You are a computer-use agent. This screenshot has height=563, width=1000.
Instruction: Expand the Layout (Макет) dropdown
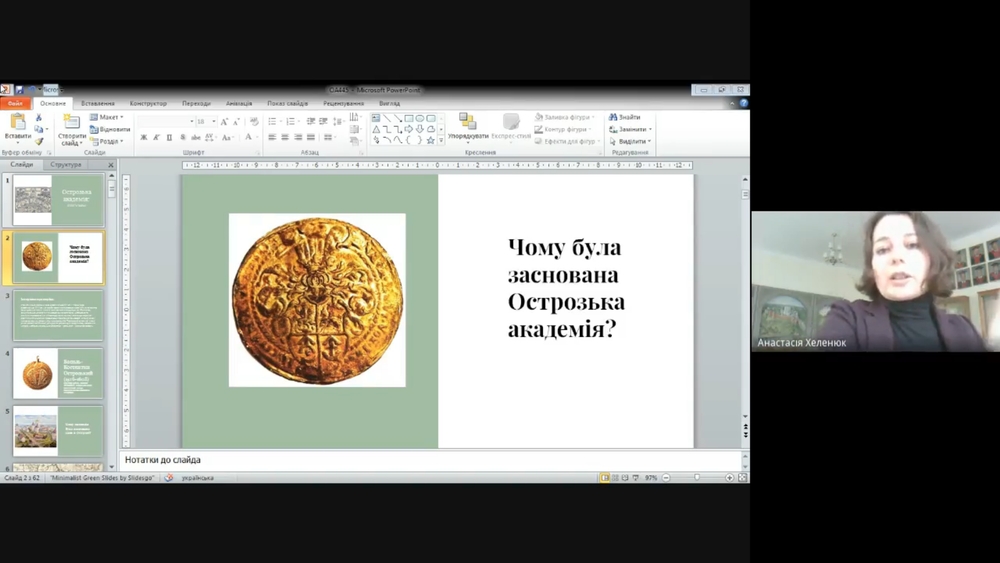click(x=108, y=117)
